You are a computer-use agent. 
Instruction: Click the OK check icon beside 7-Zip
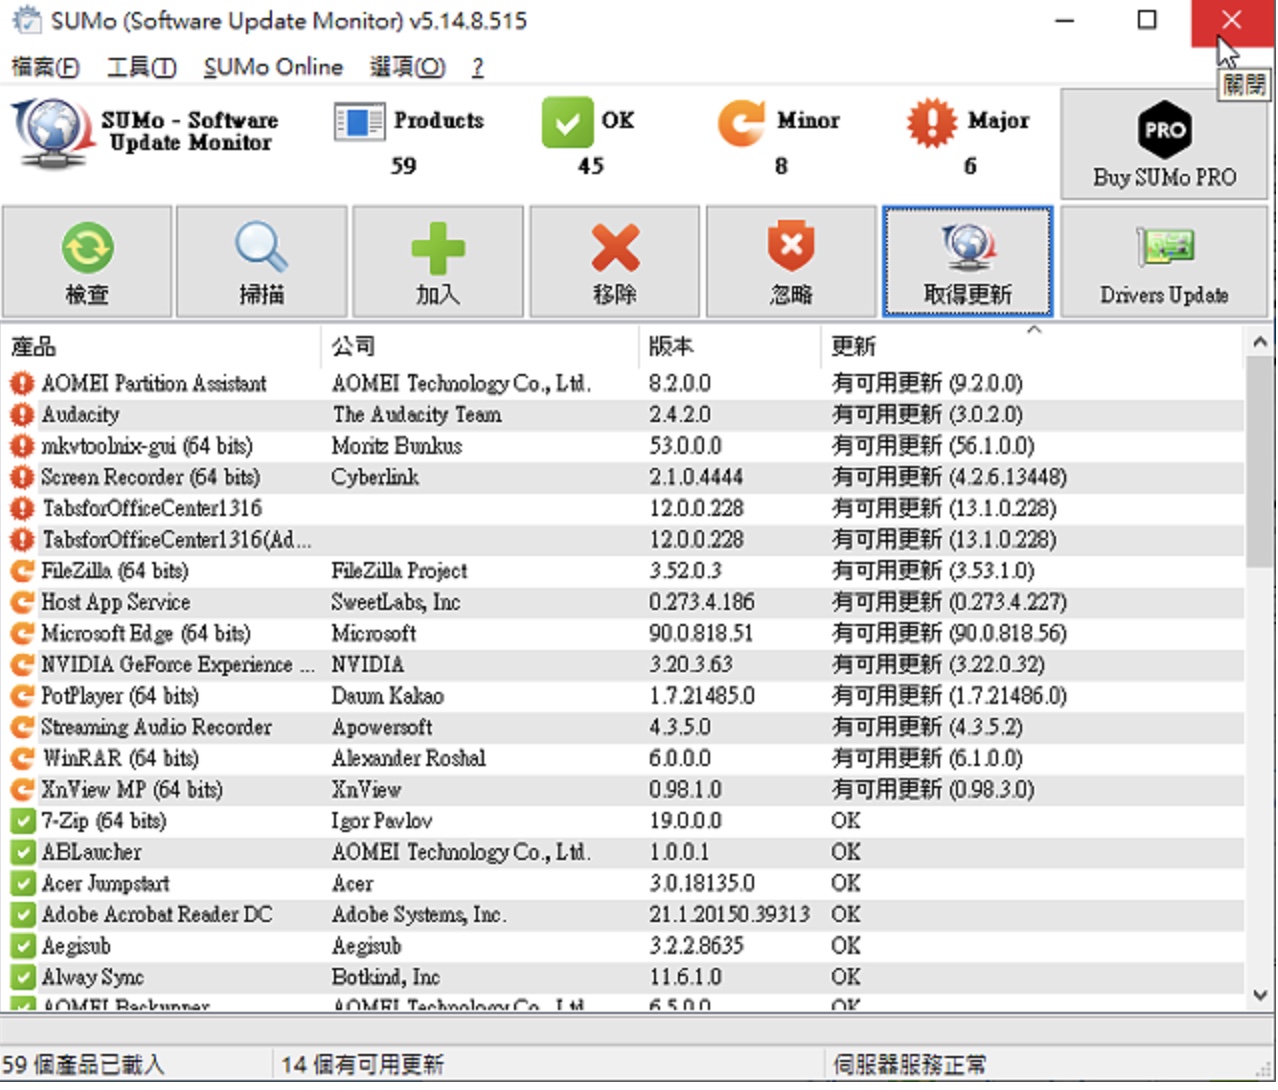[x=22, y=822]
